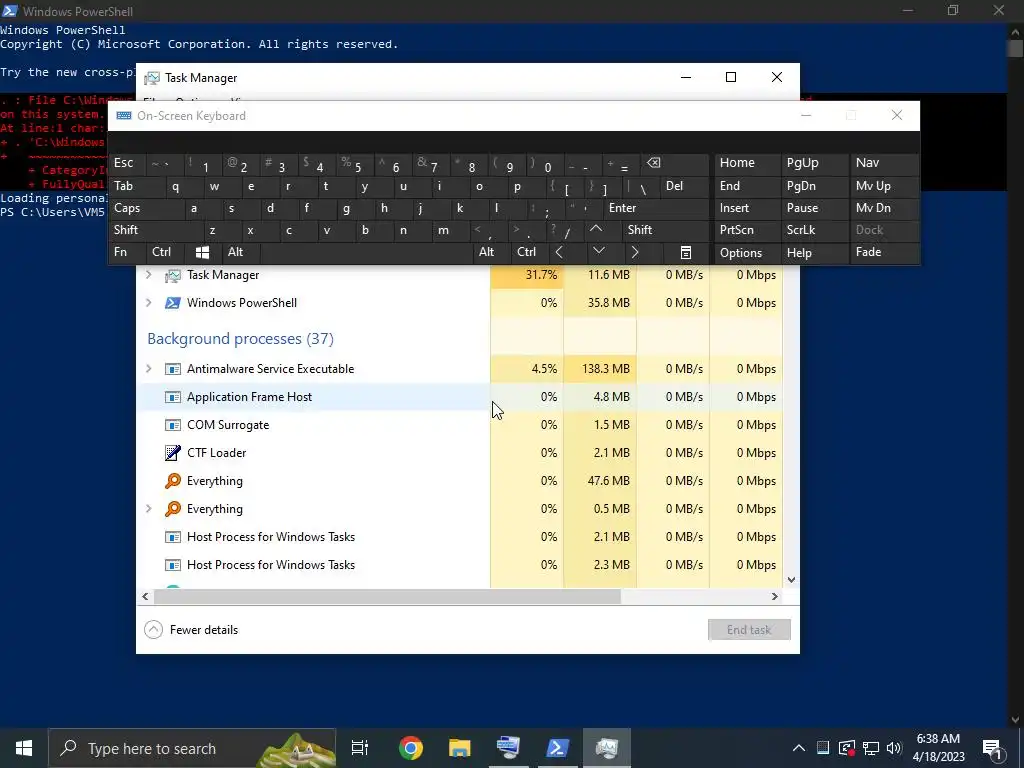The height and width of the screenshot is (768, 1024).
Task: Click the Background processes (37) heading
Action: click(240, 339)
